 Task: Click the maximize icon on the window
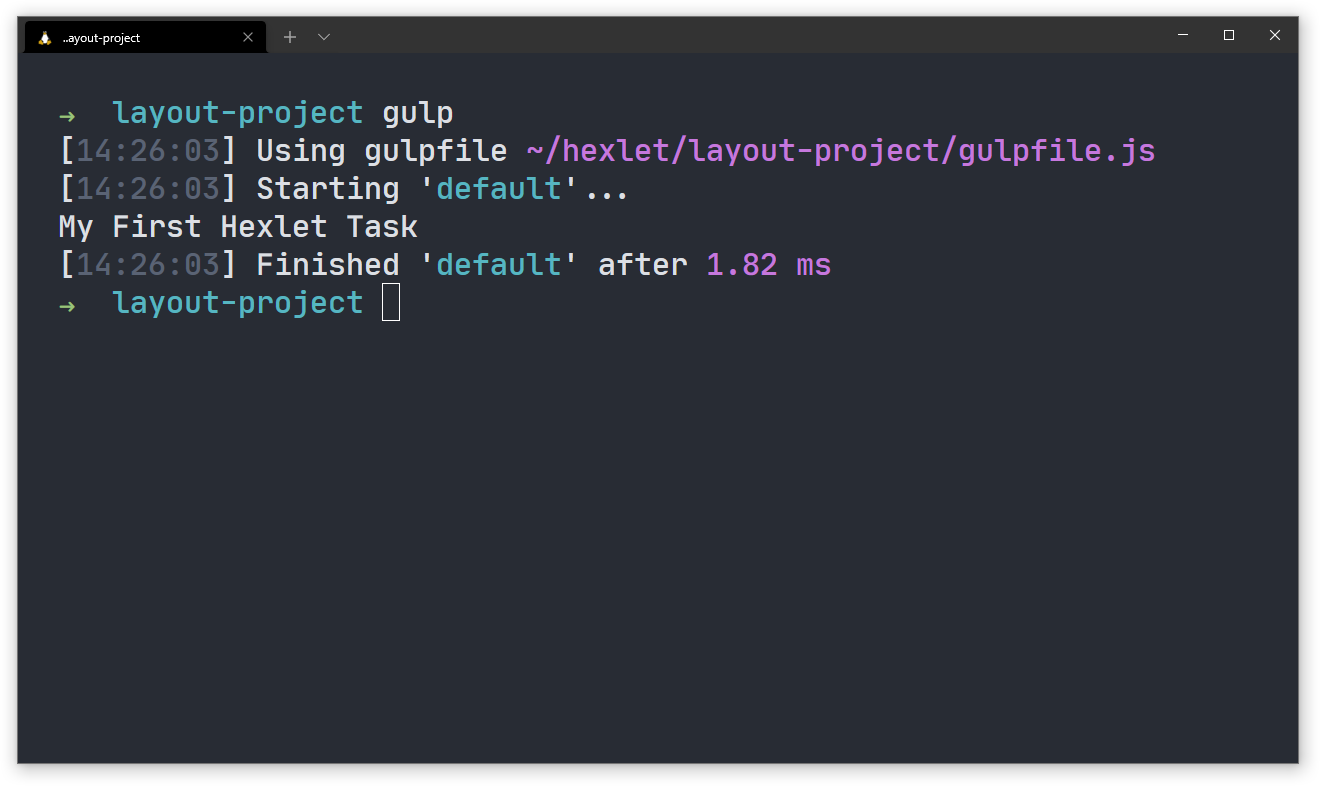(x=1228, y=35)
